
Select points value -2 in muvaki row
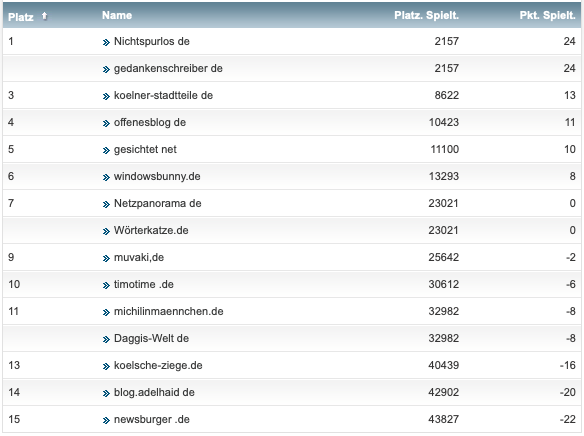571,257
